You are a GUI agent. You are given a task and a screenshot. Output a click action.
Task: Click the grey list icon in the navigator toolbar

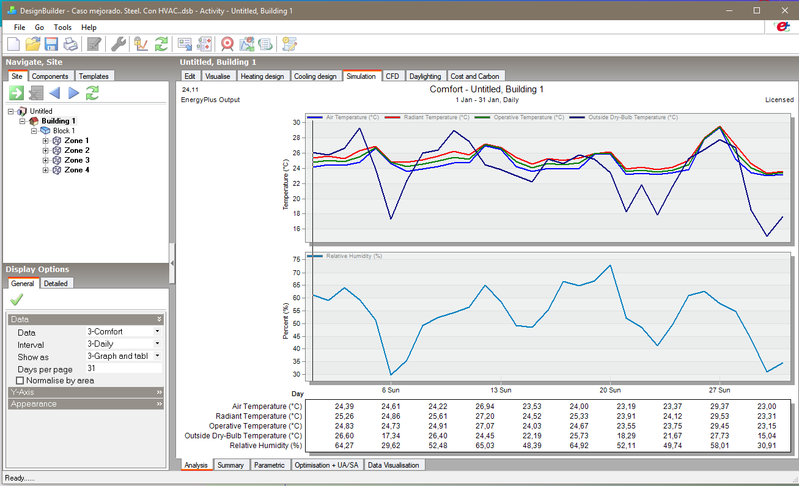[x=36, y=93]
